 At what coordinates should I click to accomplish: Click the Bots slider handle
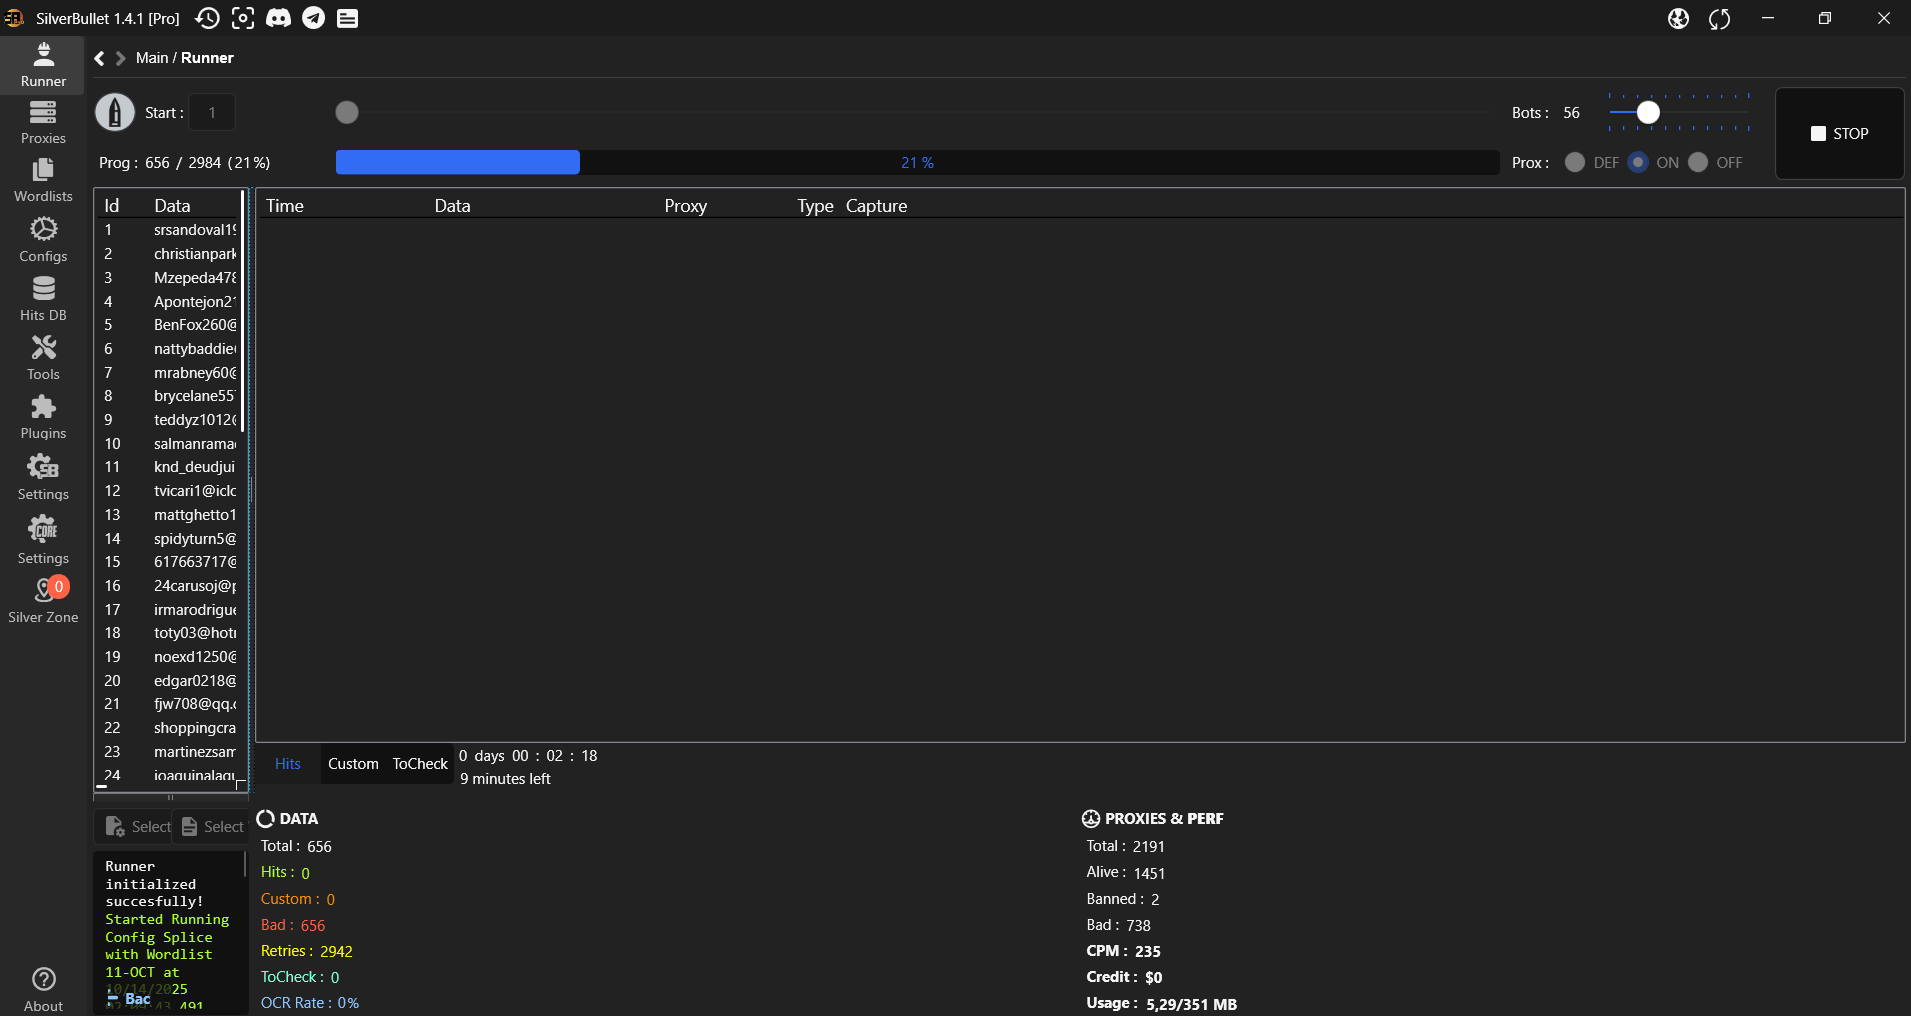[1648, 113]
